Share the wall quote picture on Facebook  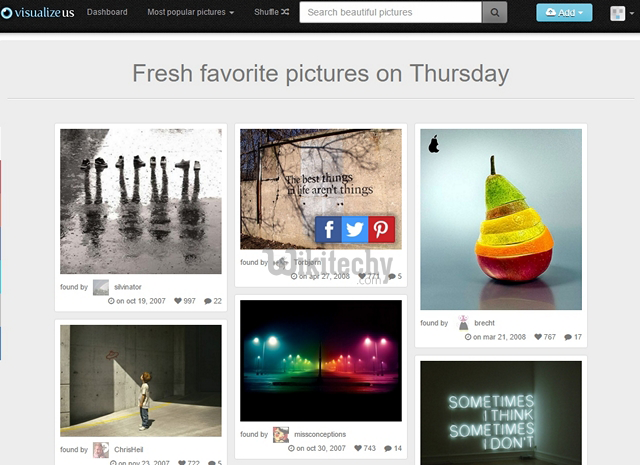pyautogui.click(x=328, y=229)
